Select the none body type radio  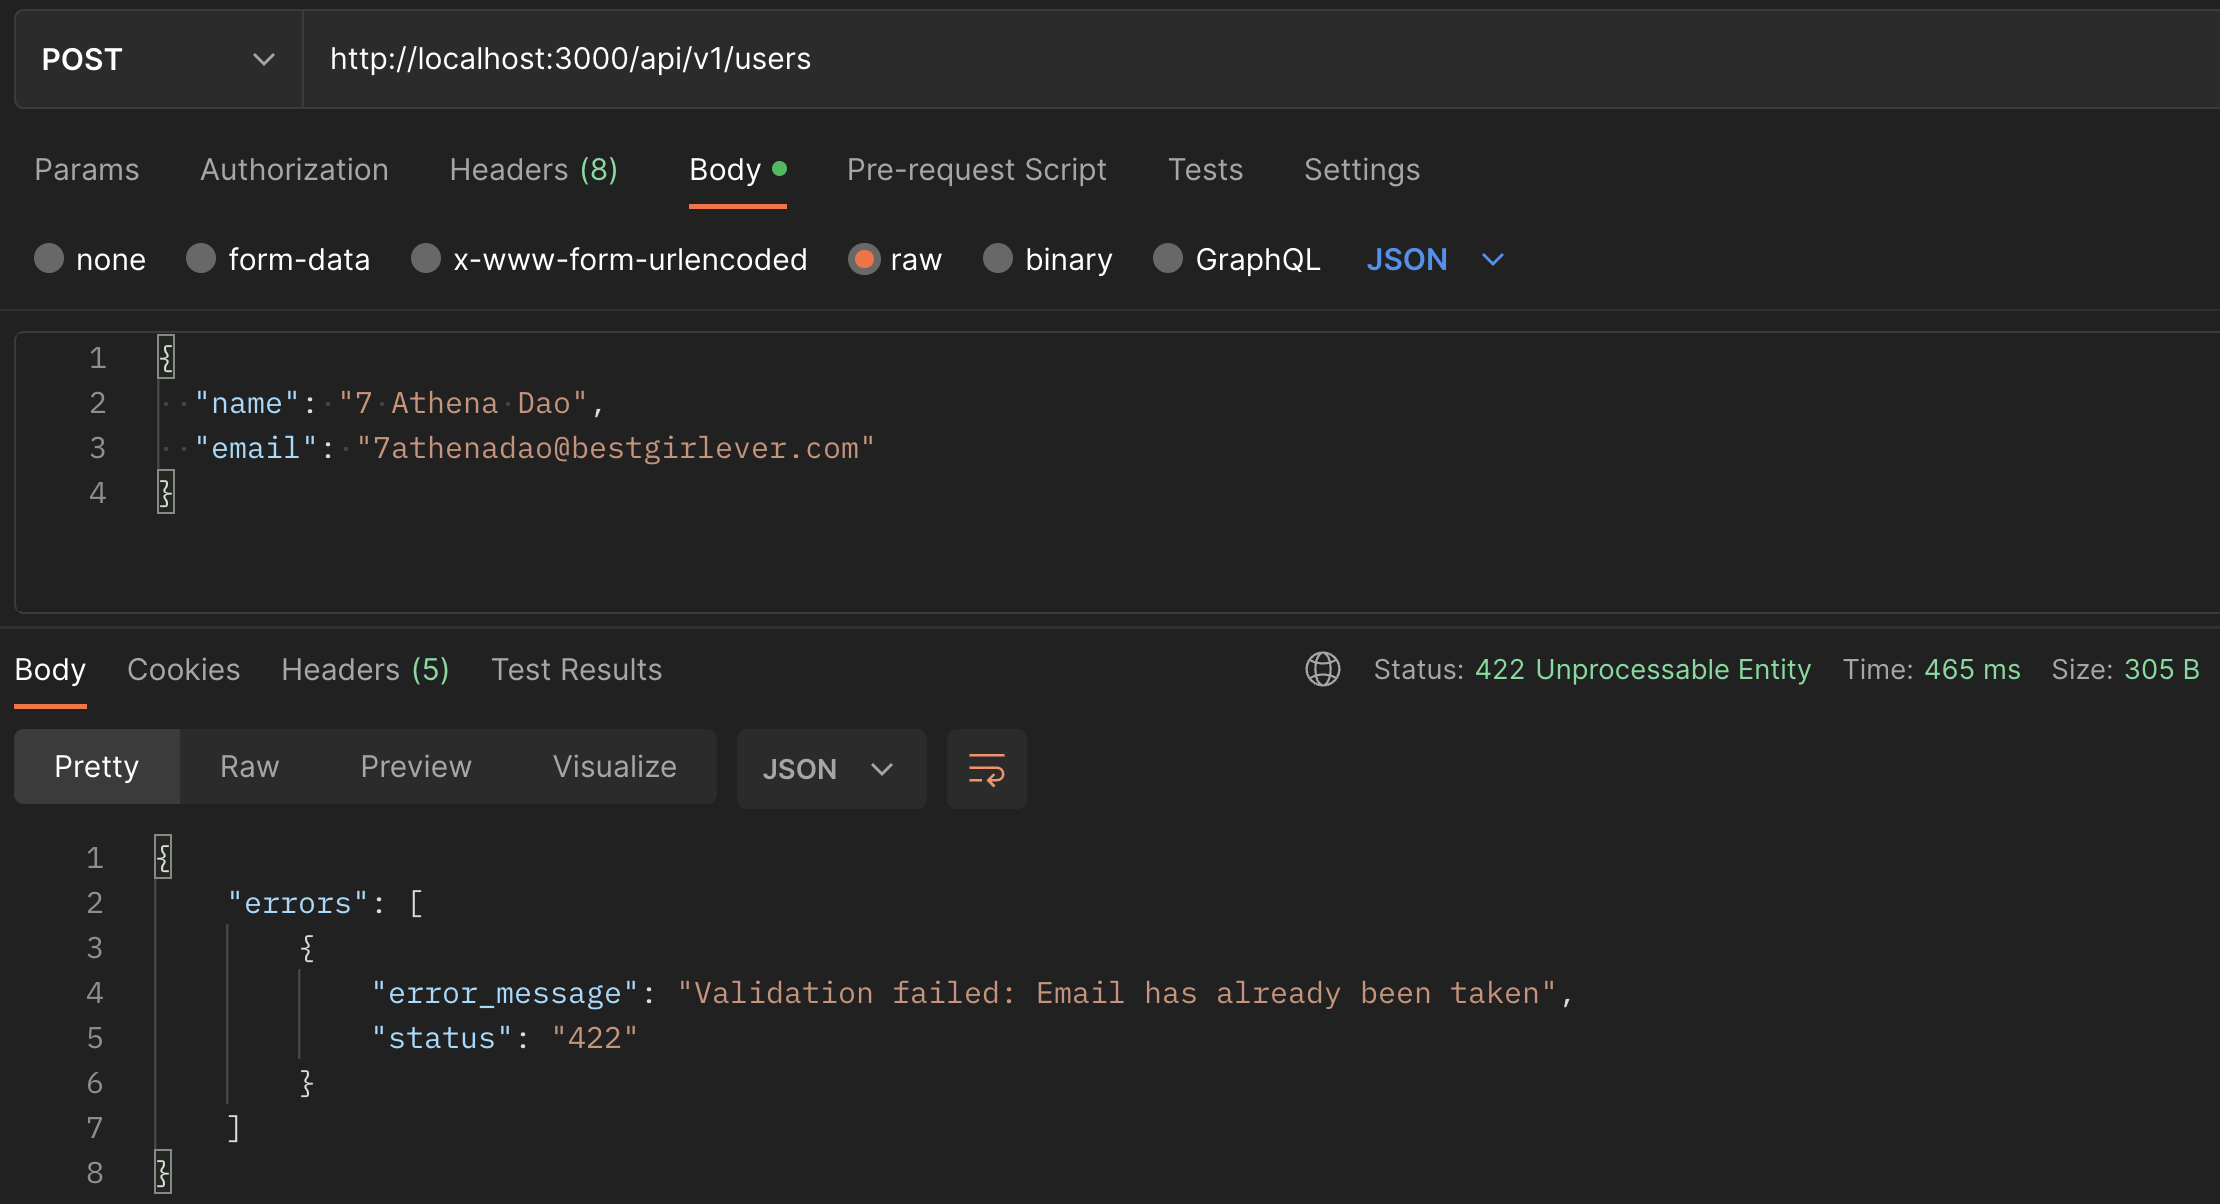click(x=49, y=259)
